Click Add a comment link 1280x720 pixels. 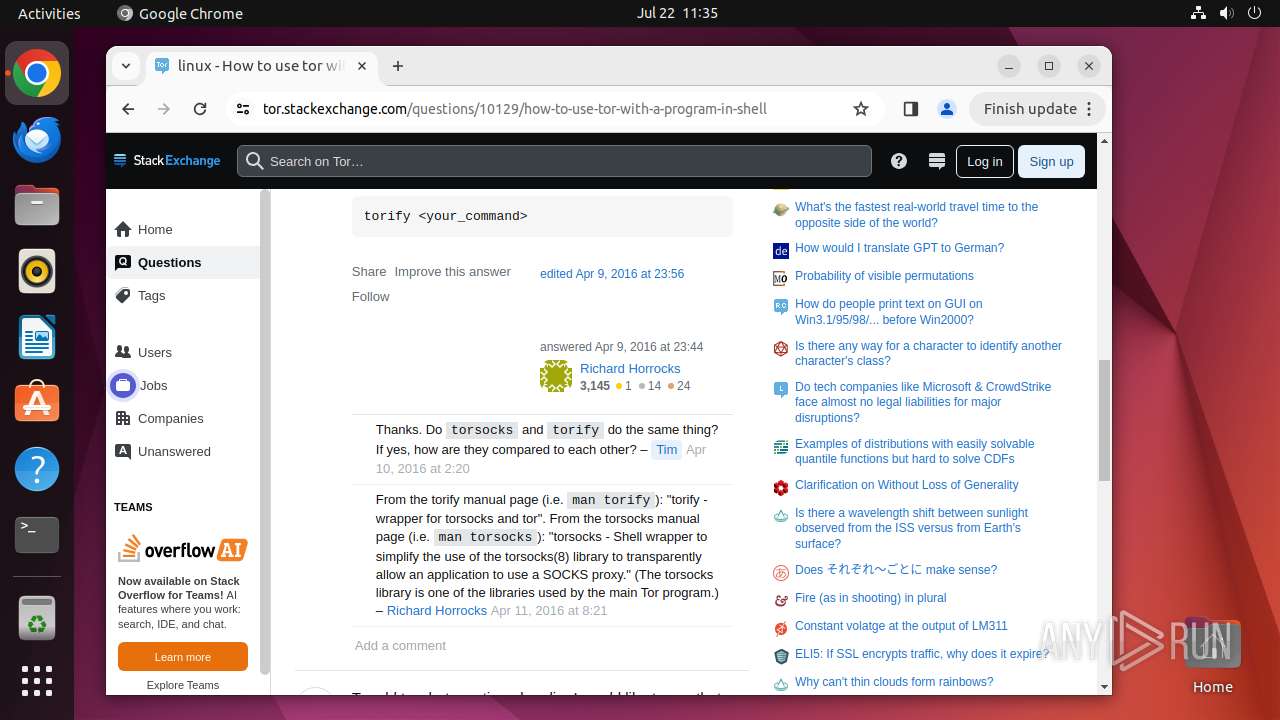pyautogui.click(x=400, y=645)
